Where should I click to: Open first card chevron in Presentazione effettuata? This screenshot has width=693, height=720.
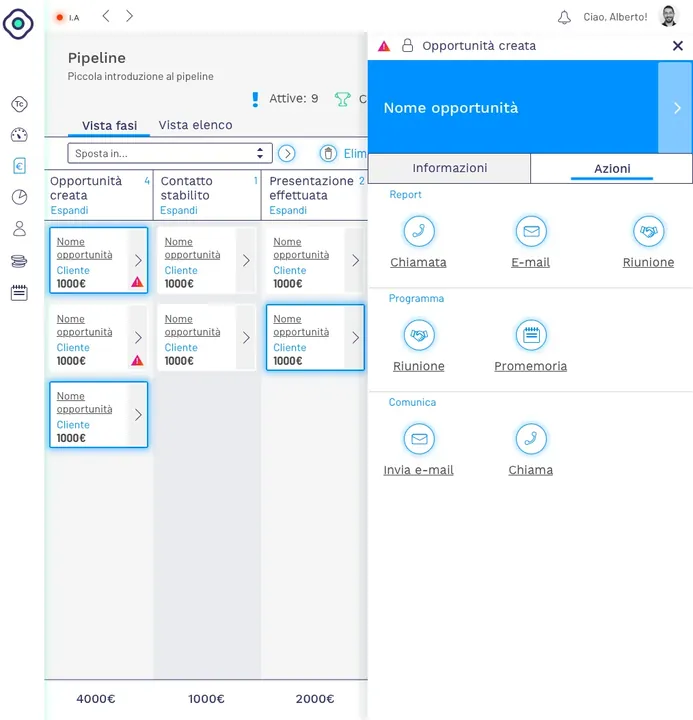point(355,260)
